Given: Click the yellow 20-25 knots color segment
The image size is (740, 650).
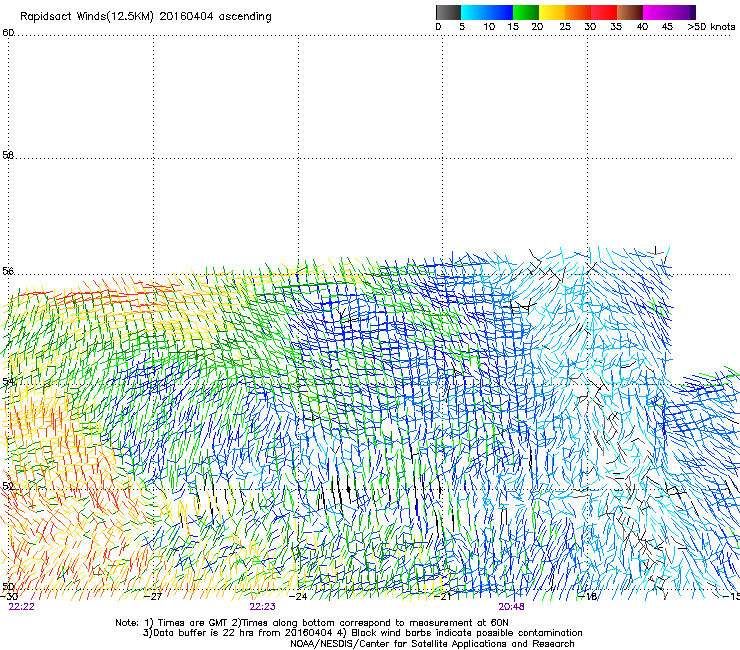Looking at the screenshot, I should coord(552,12).
